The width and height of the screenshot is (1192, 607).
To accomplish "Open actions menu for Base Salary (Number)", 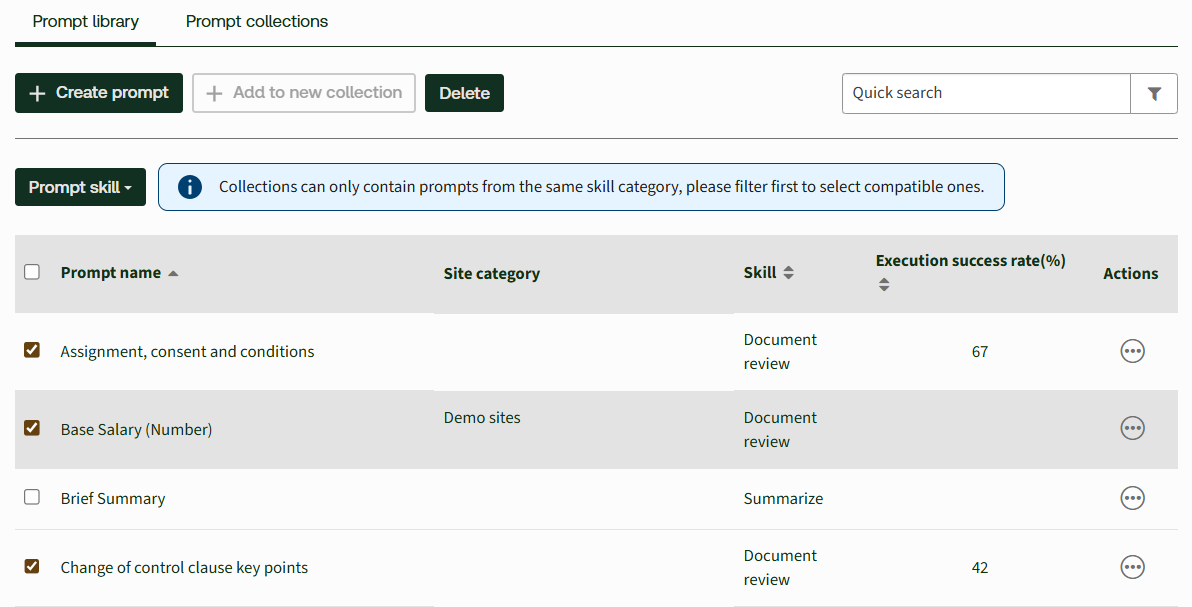I will pos(1132,429).
